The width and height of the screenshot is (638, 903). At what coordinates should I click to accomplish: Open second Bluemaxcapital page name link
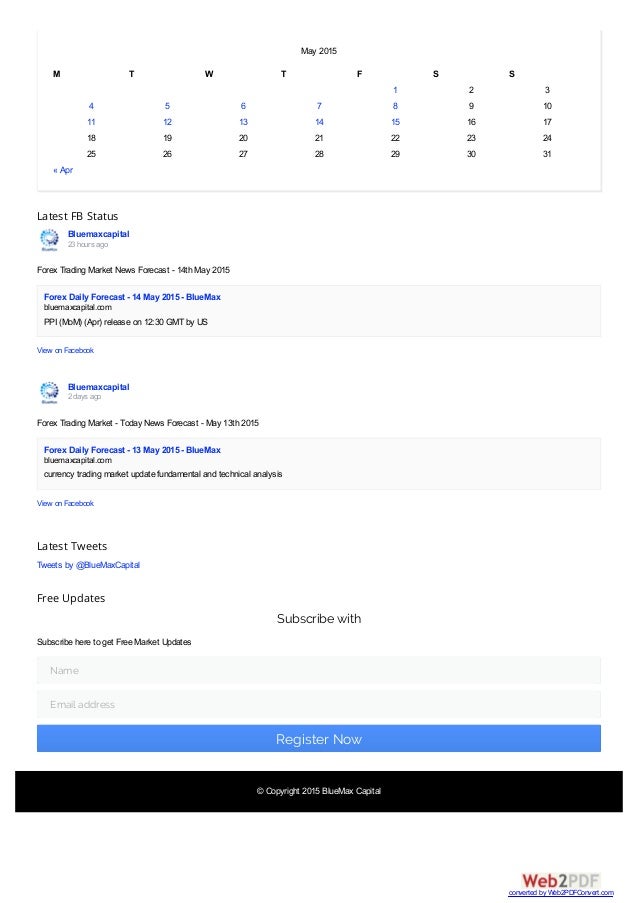coord(98,387)
